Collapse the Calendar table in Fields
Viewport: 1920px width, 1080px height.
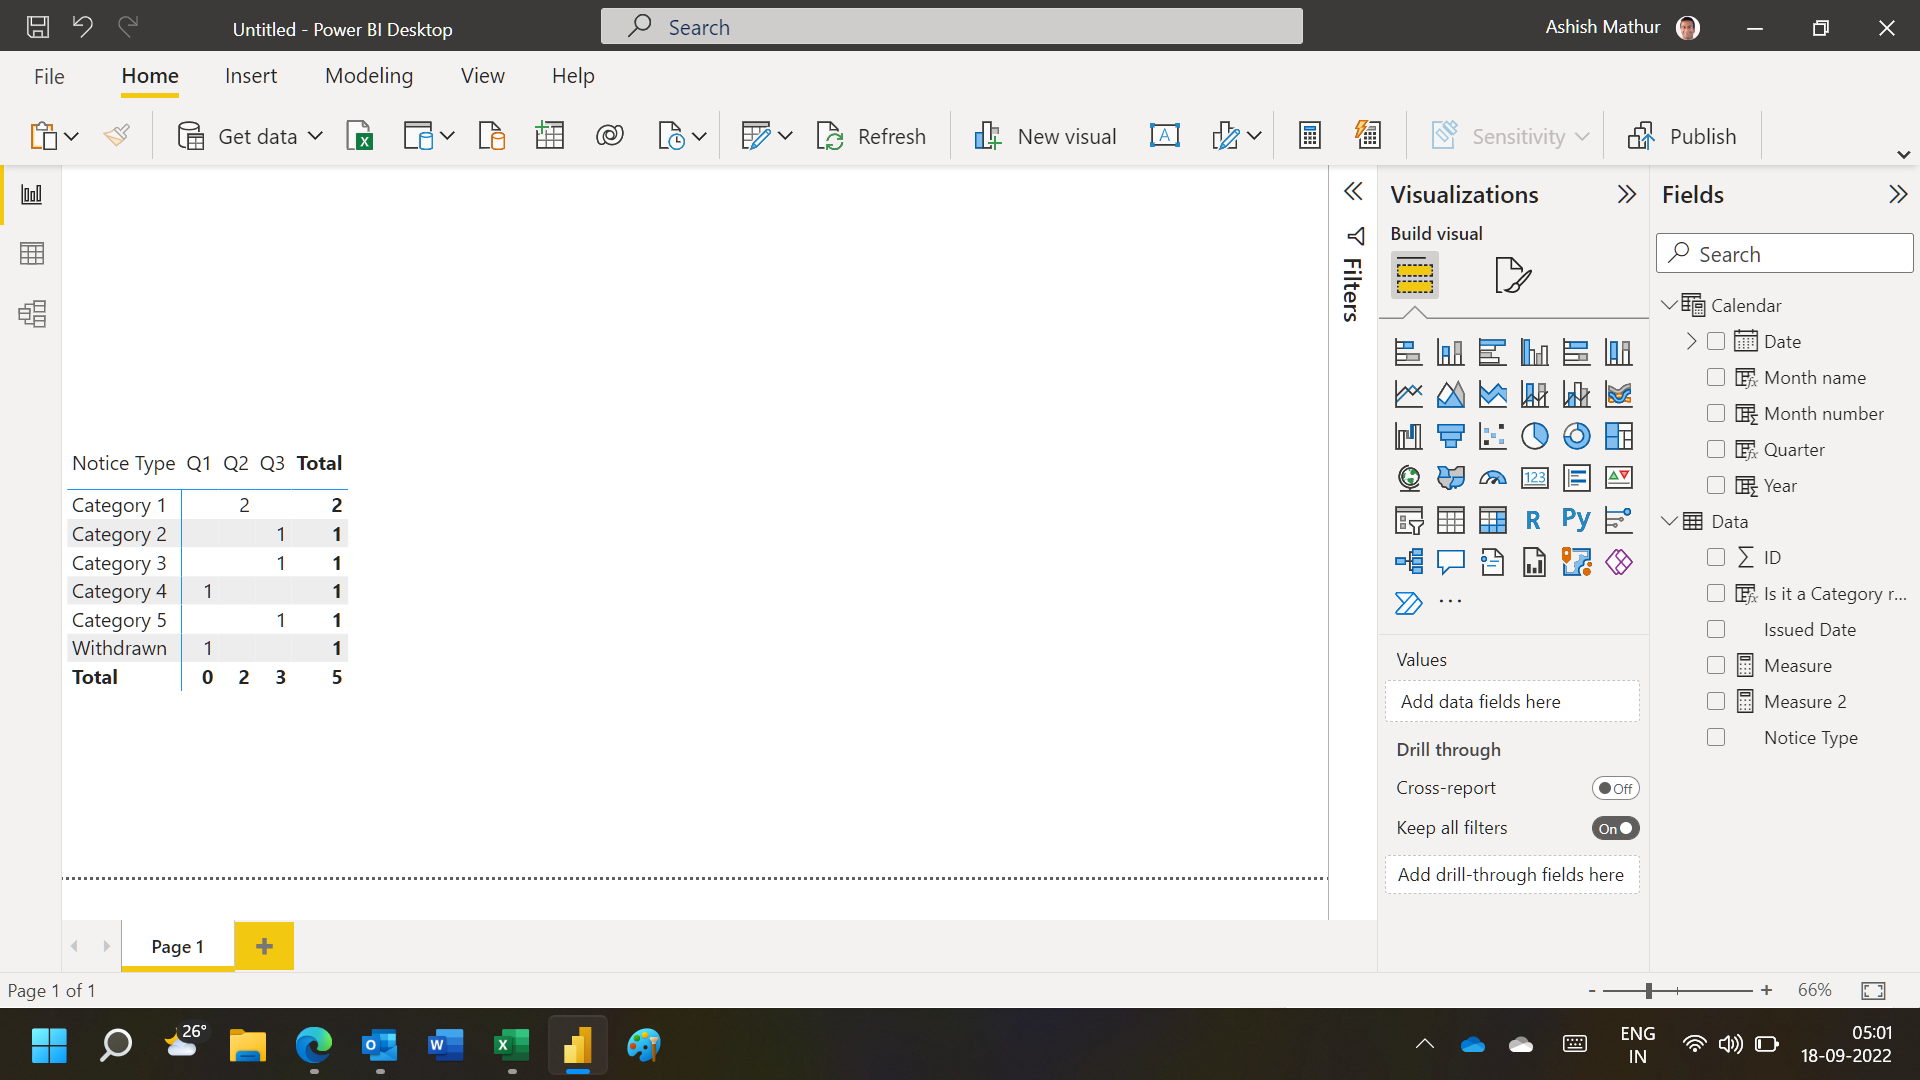point(1669,305)
